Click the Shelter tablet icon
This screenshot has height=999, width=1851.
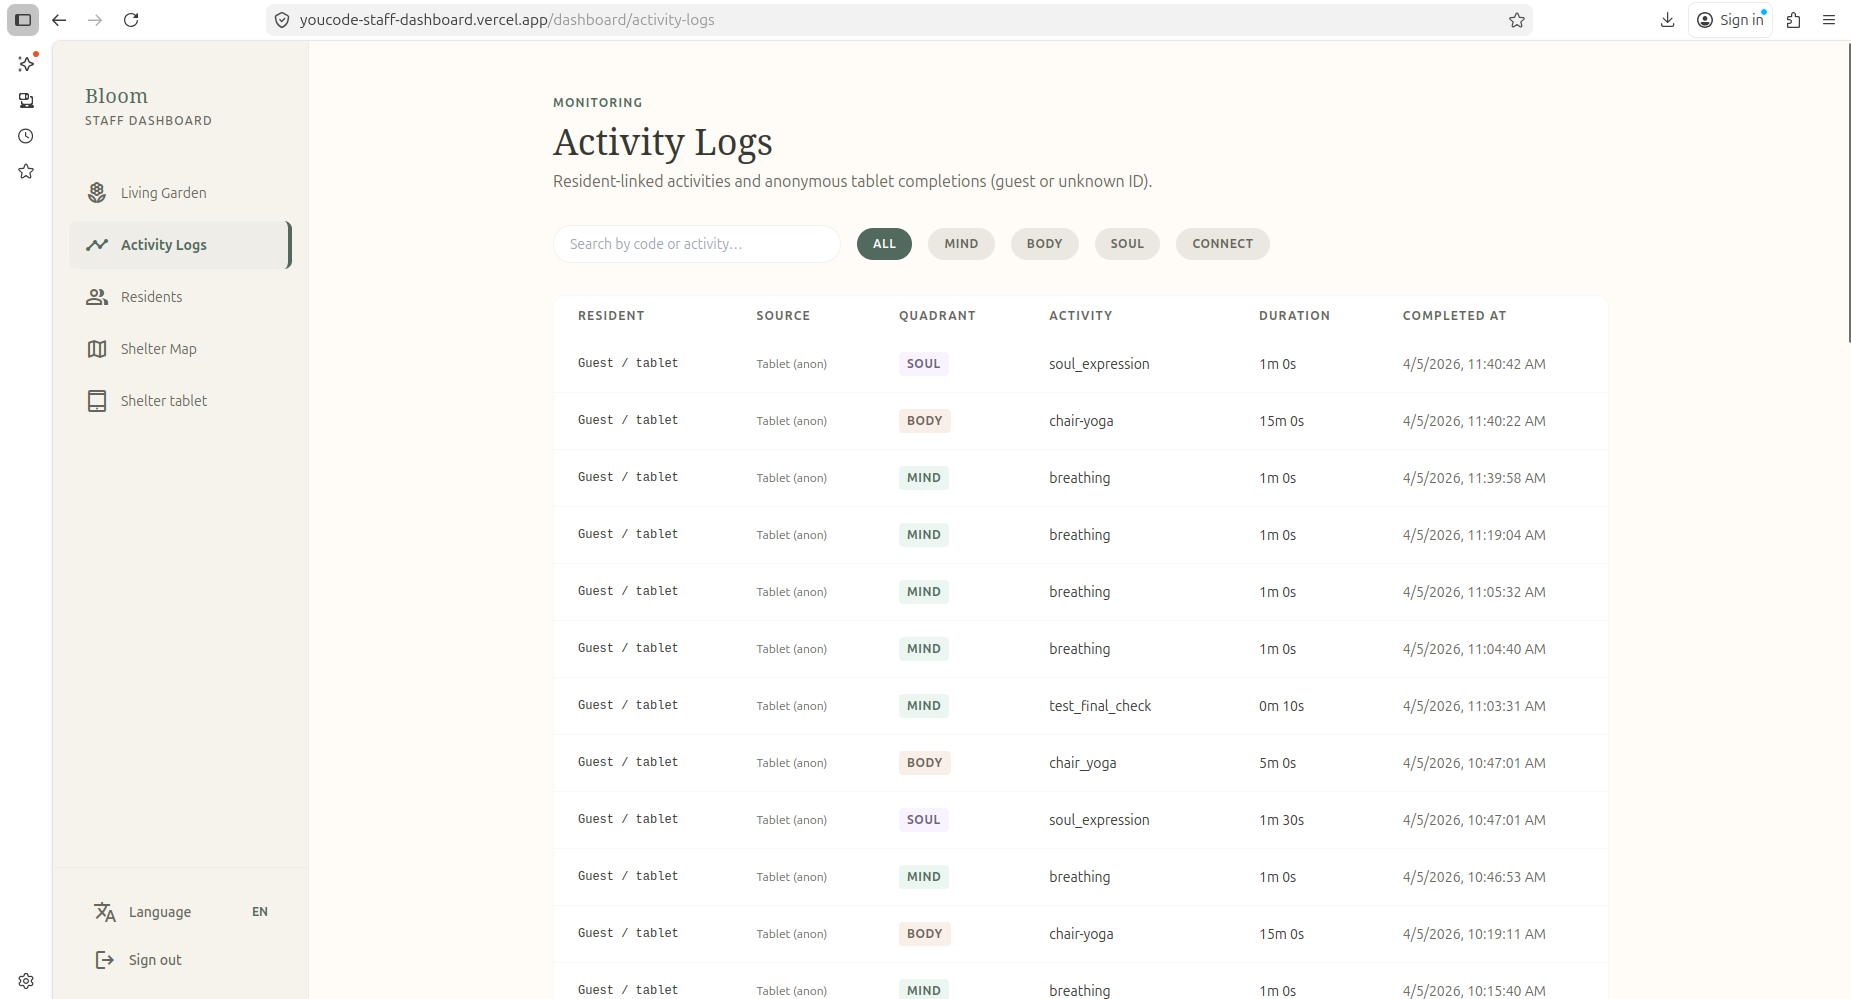tap(97, 401)
